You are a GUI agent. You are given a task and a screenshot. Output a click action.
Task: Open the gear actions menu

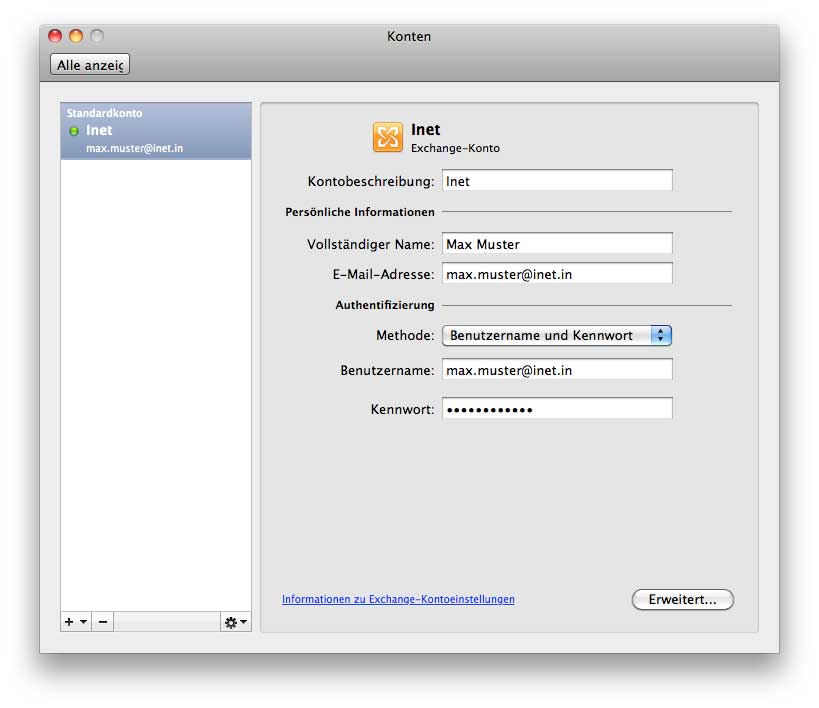tap(235, 622)
